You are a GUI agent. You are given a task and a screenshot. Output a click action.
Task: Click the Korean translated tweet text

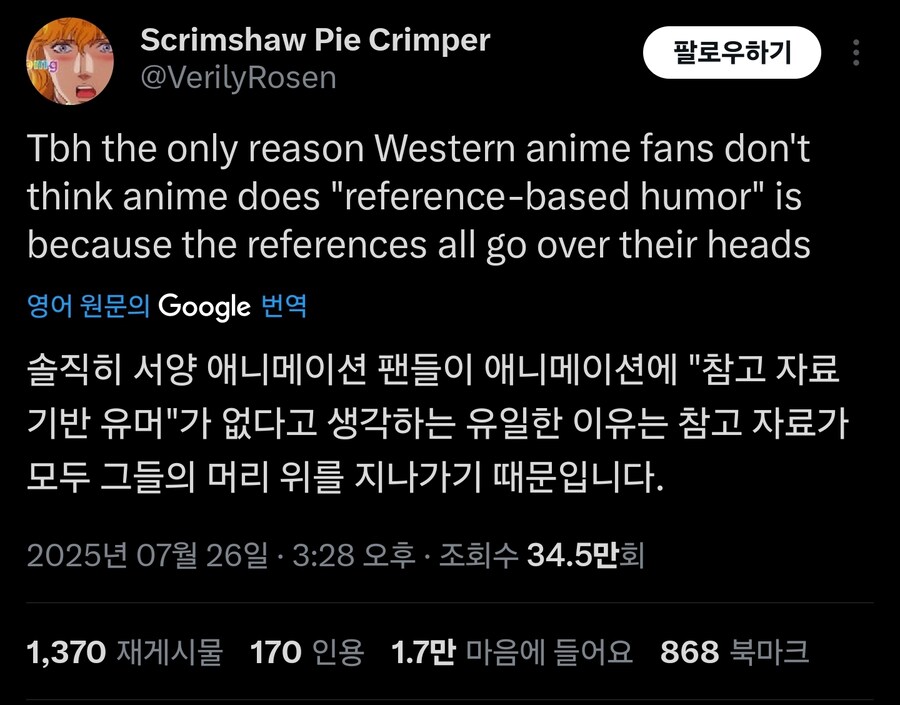click(x=437, y=424)
